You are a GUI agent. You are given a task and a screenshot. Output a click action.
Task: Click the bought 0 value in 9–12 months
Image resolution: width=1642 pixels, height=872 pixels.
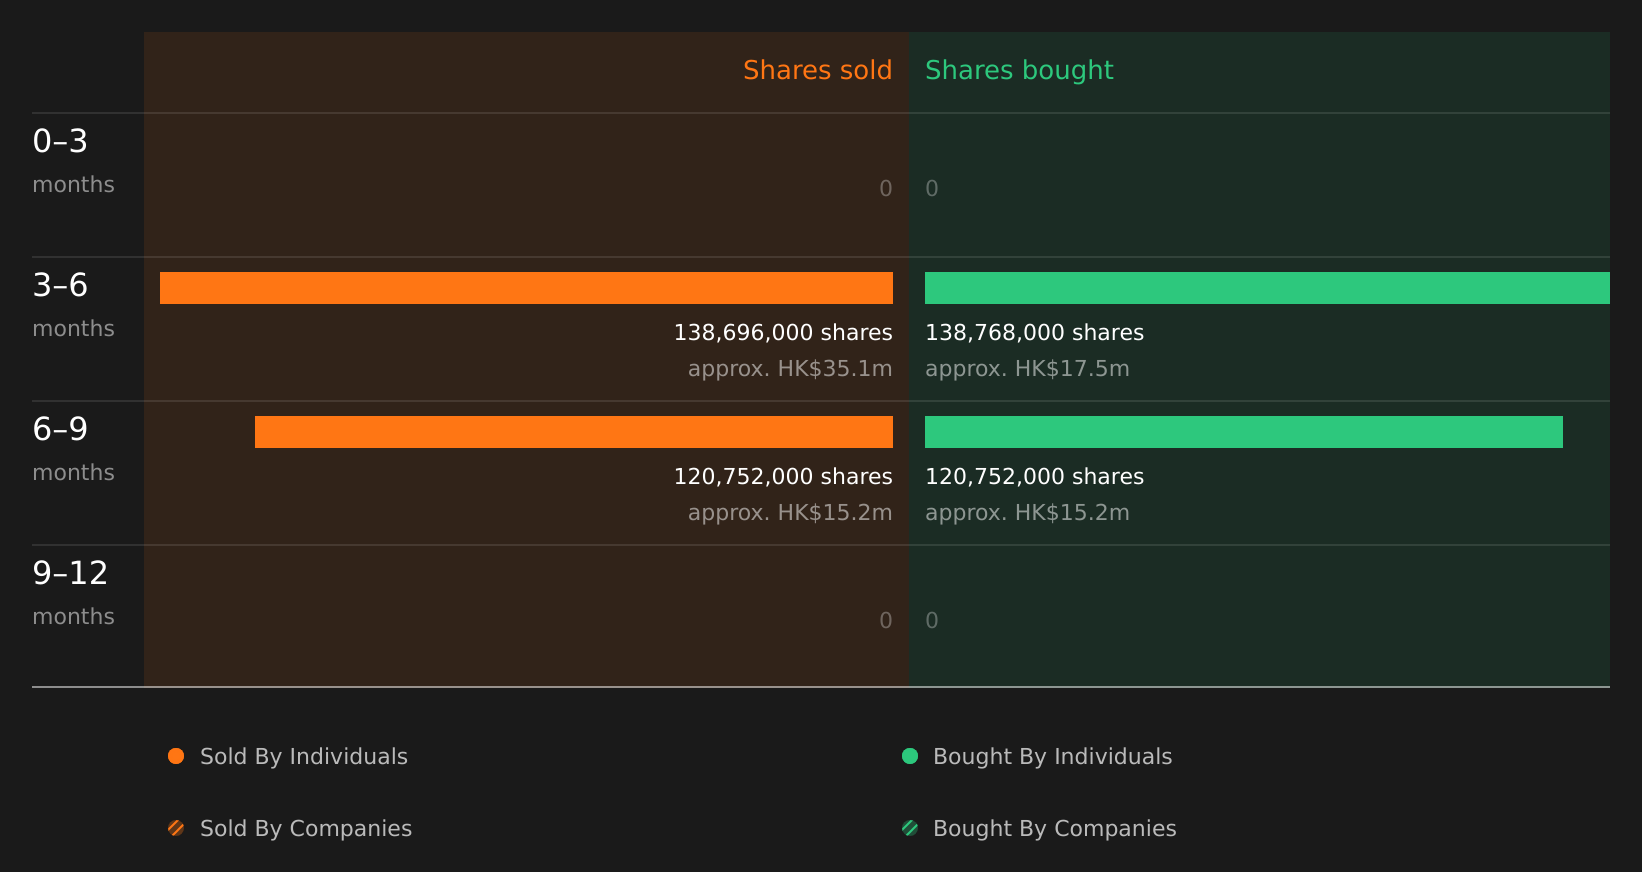[932, 621]
